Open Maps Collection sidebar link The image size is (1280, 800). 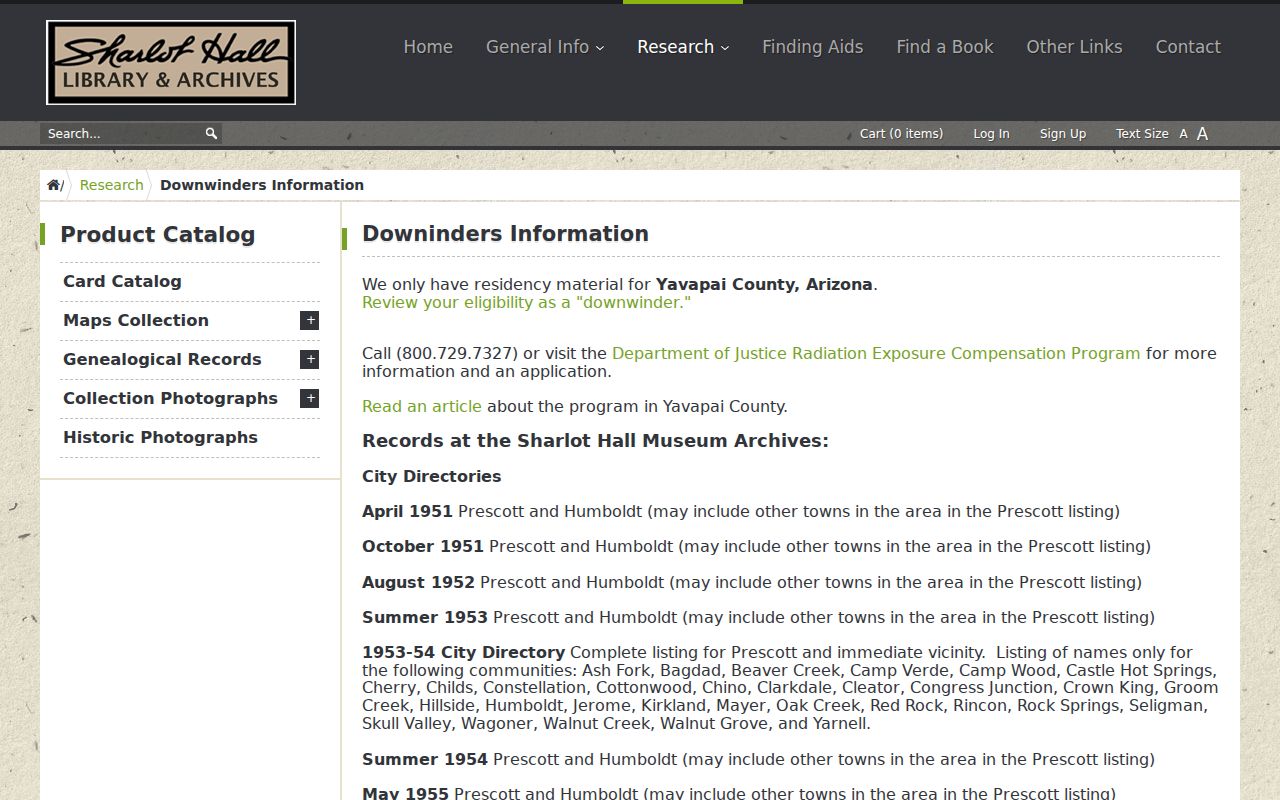point(136,321)
